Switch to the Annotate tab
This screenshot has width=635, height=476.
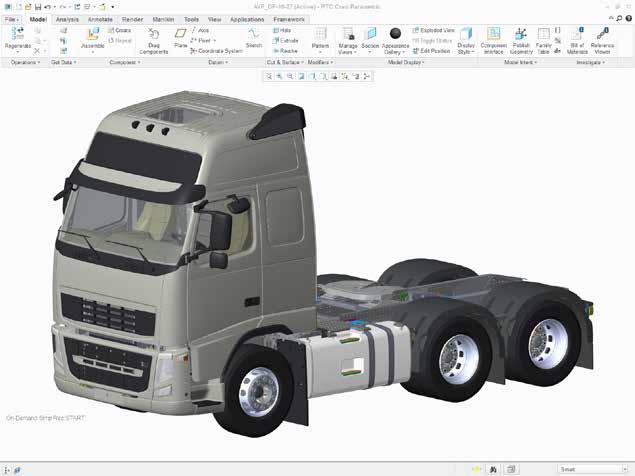[x=100, y=19]
